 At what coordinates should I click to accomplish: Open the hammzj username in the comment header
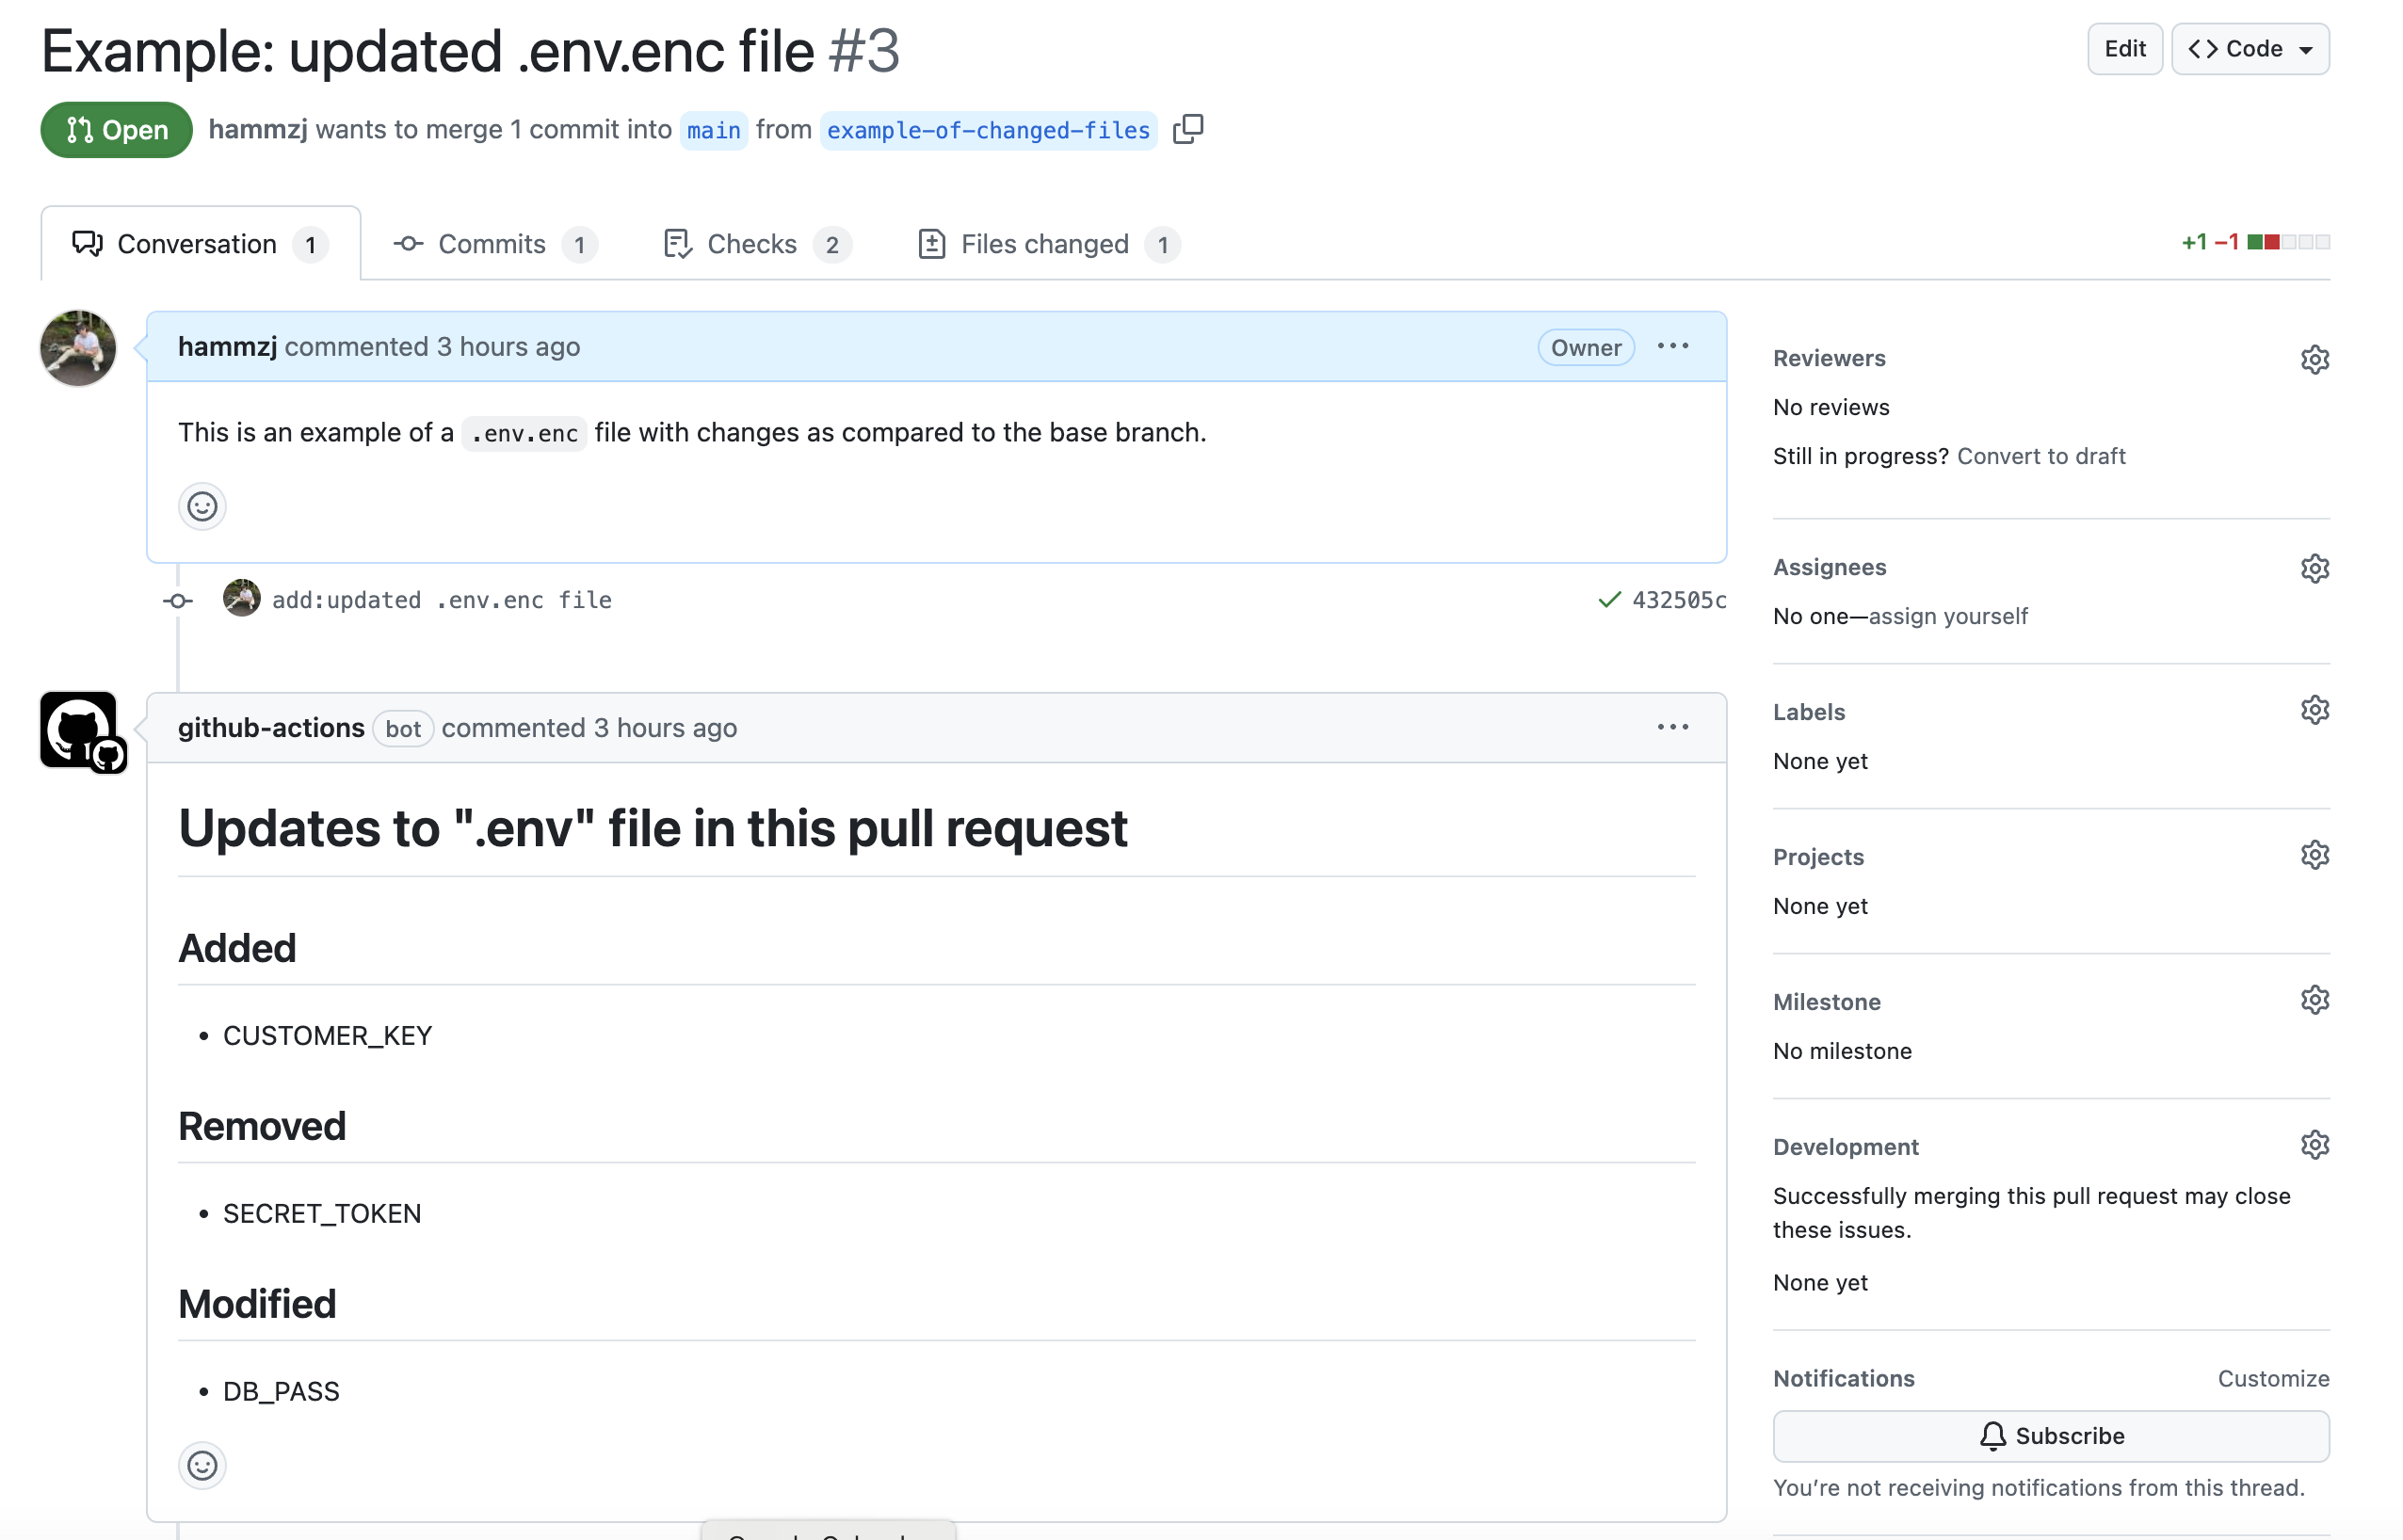[x=227, y=346]
